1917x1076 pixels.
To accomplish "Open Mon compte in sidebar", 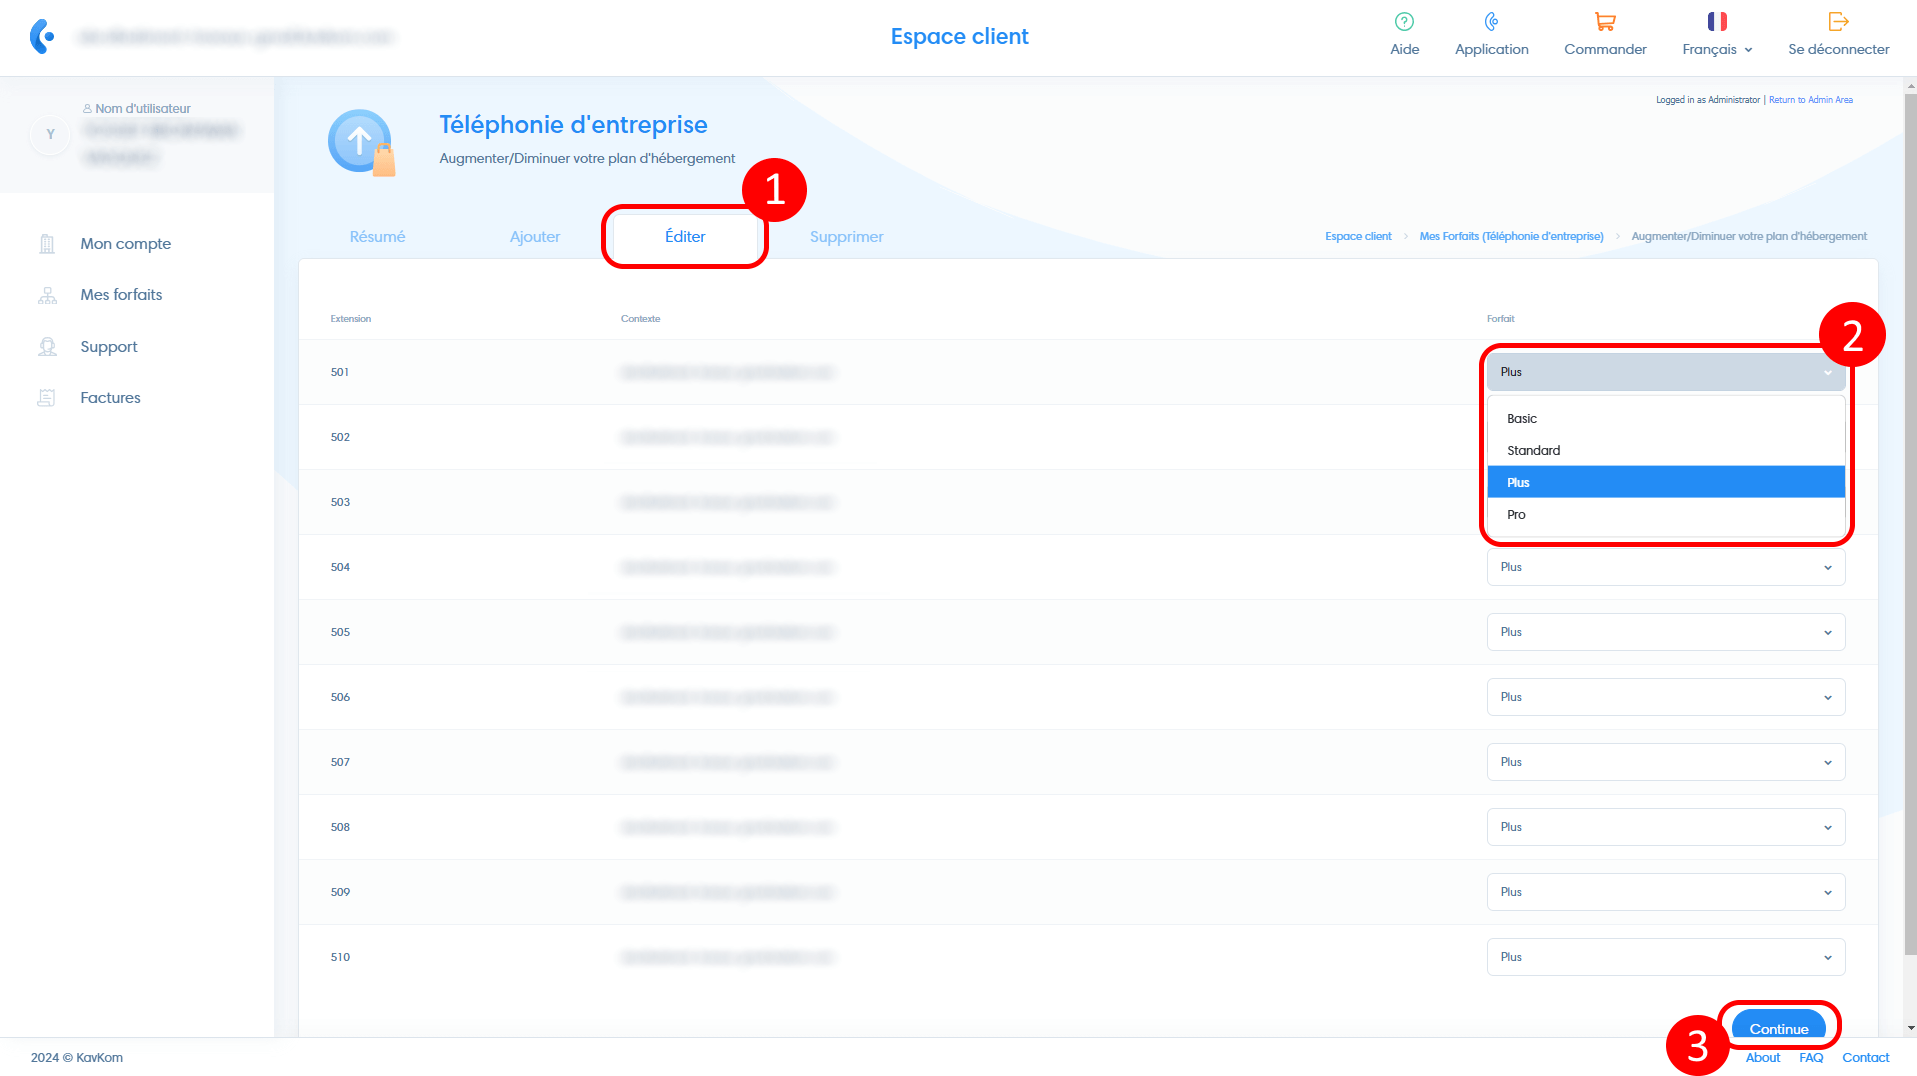I will tap(125, 244).
